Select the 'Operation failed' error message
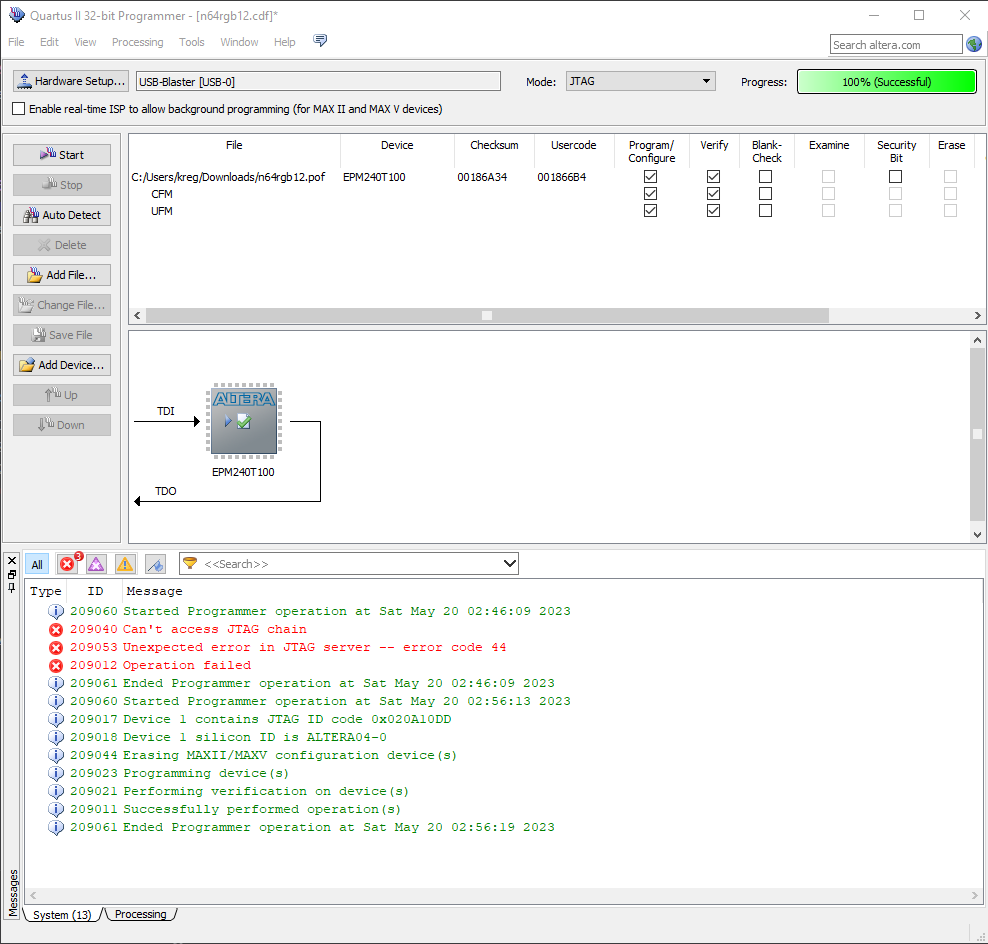The width and height of the screenshot is (988, 944). [x=187, y=665]
